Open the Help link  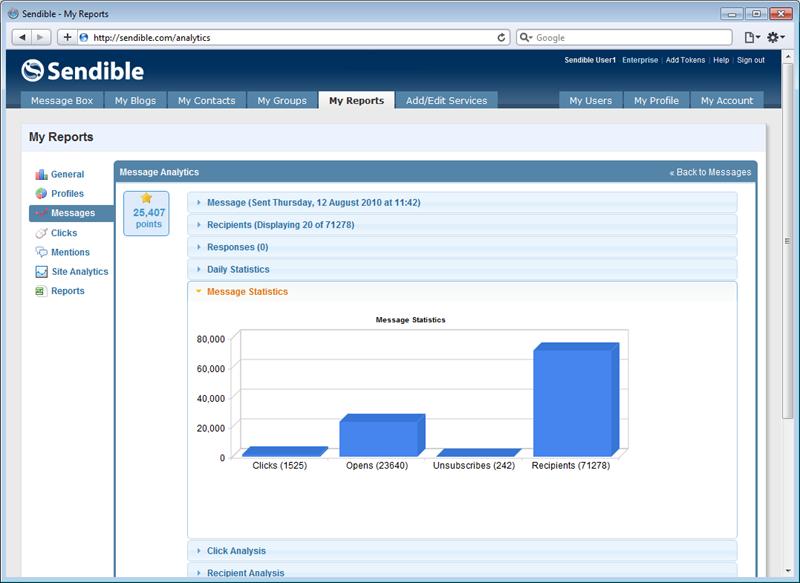tap(721, 60)
